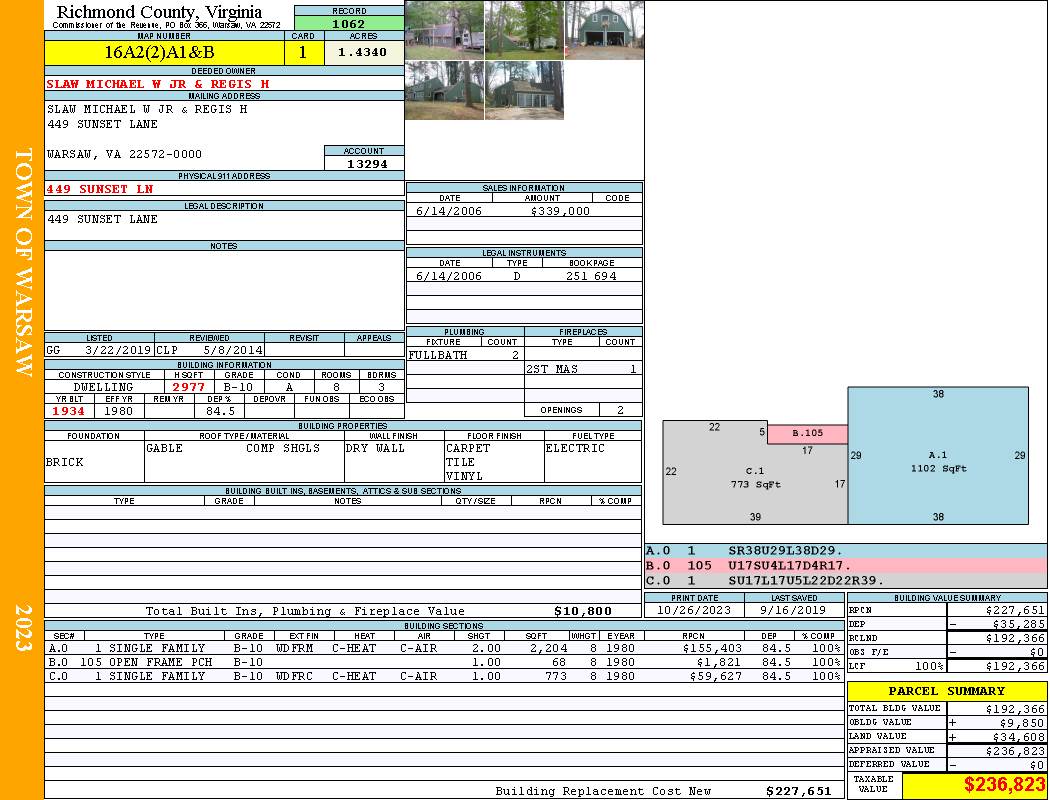Select FULLBATH plumbing fixture entry
The width and height of the screenshot is (1050, 800).
(438, 355)
